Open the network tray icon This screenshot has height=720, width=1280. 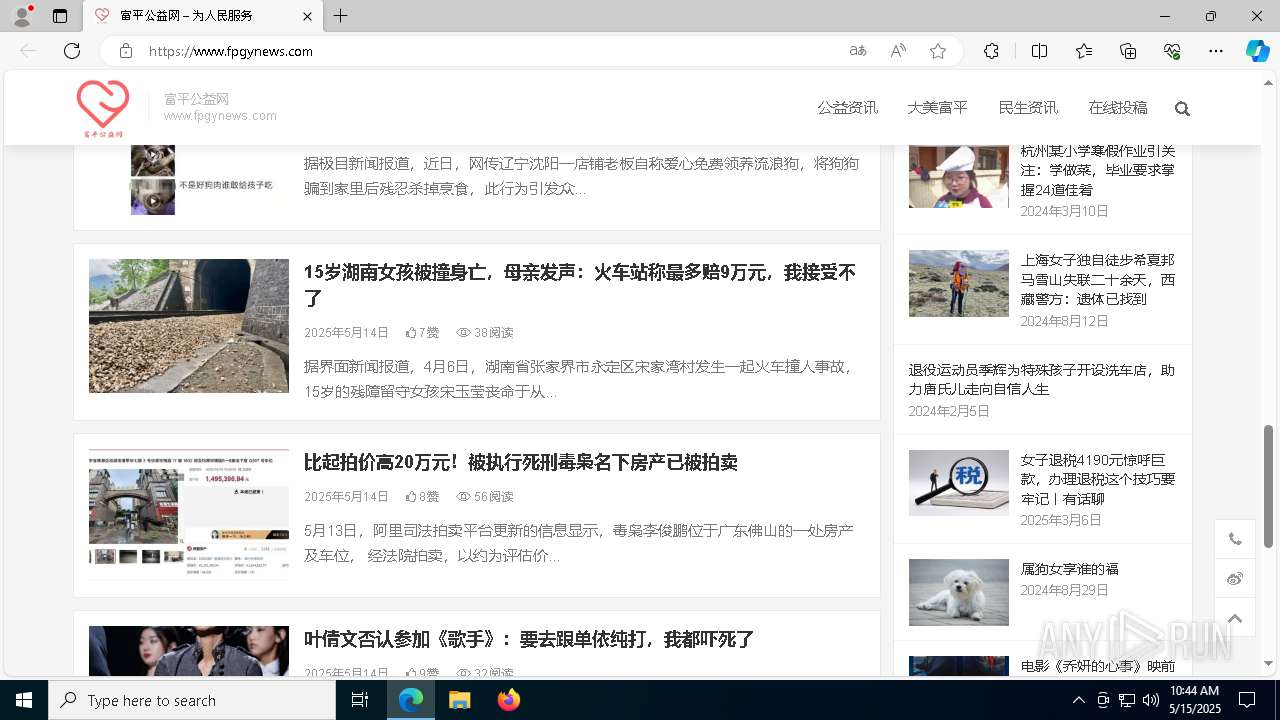(x=1127, y=700)
